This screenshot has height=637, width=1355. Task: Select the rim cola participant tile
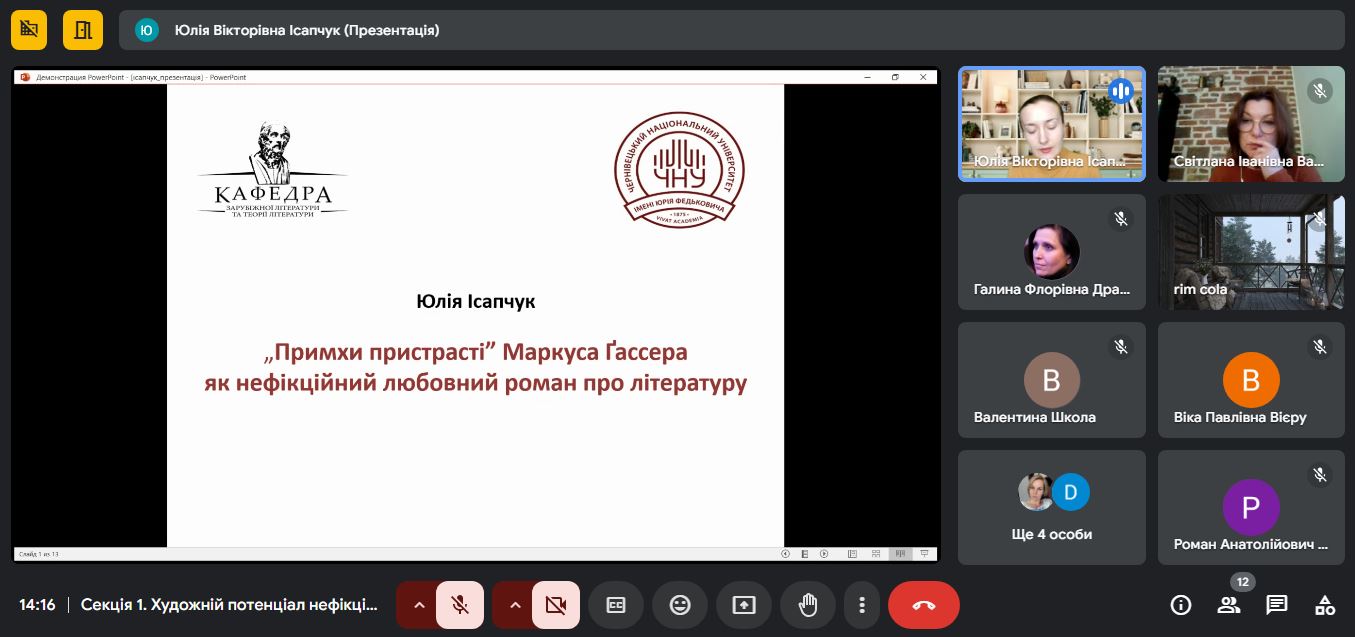1251,251
